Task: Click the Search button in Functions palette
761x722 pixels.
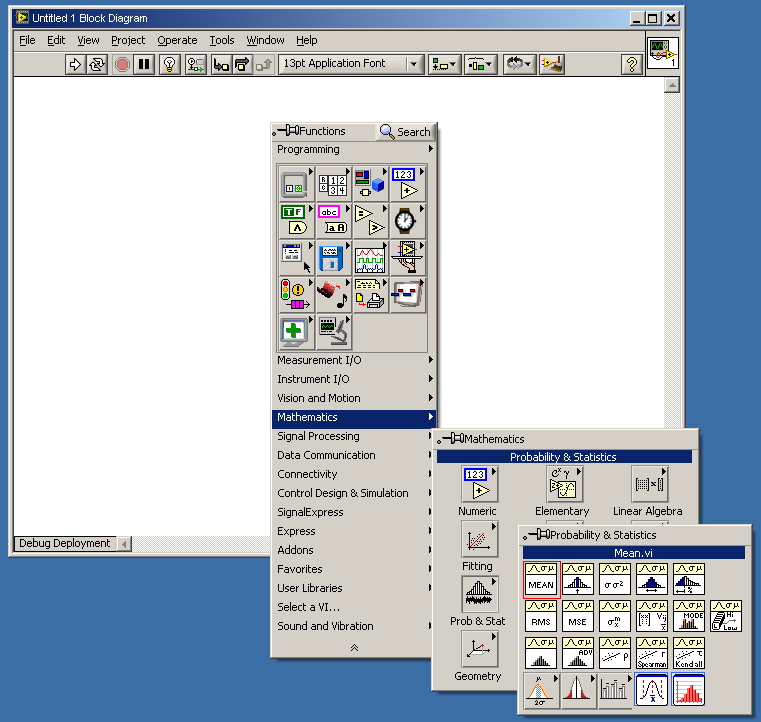Action: [405, 132]
